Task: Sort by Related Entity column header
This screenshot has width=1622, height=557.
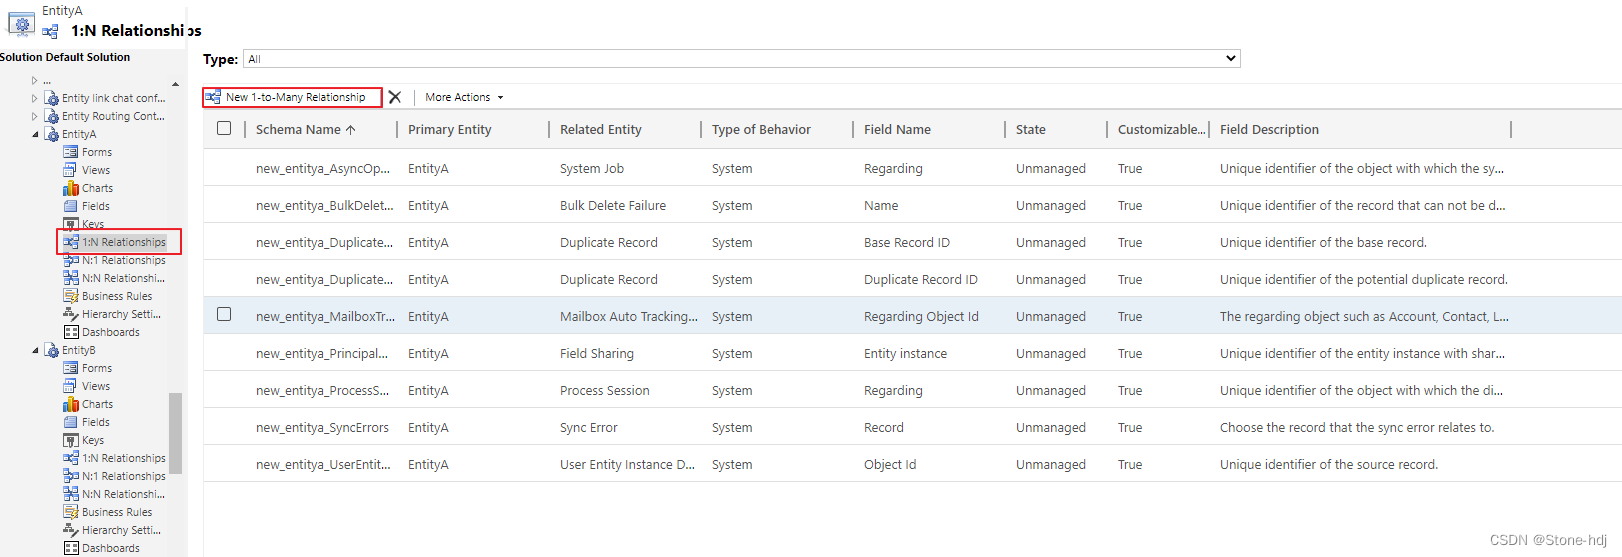Action: 600,129
